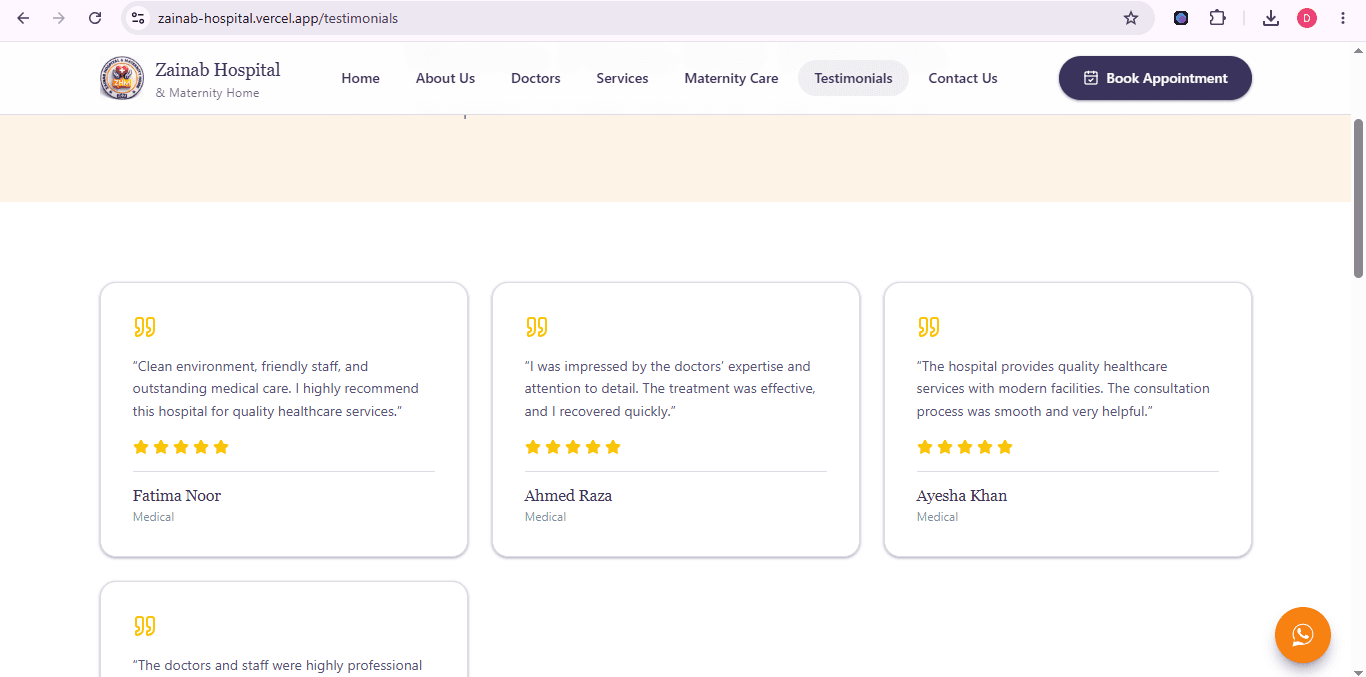Click the "& Maternity Home" subtitle
Screen dimensions: 1366x677
click(x=207, y=93)
